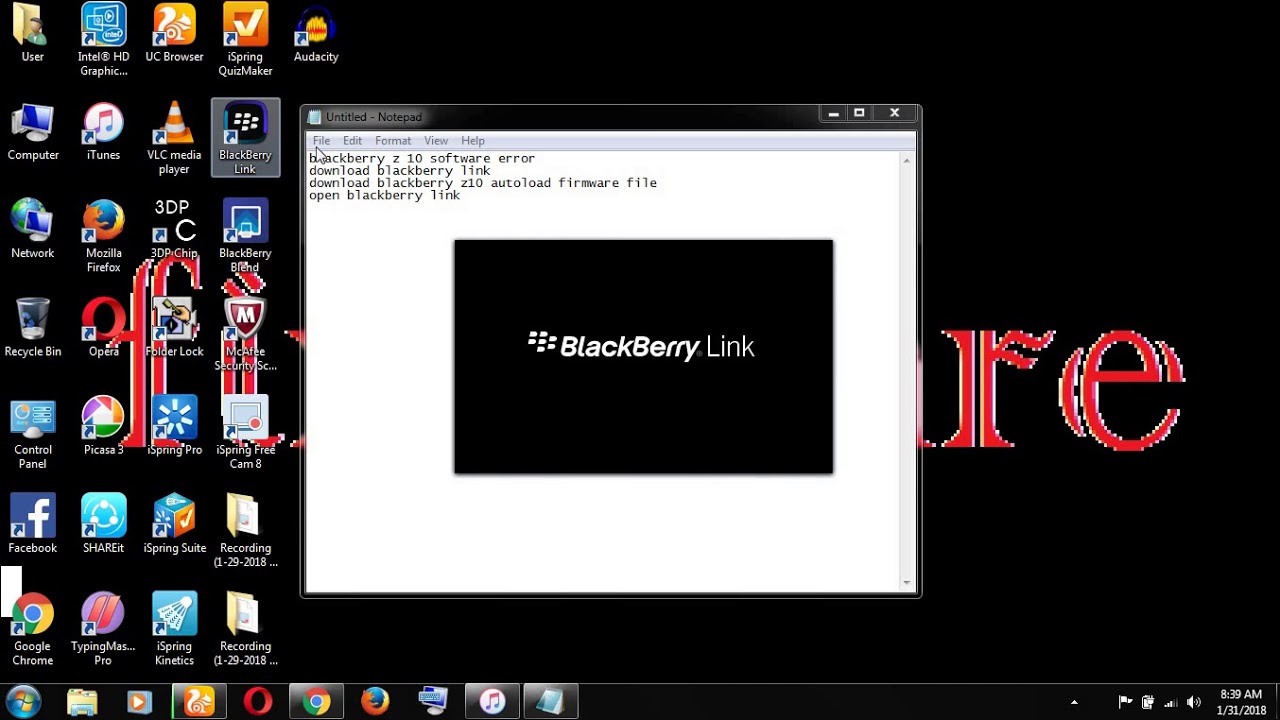Switch to UC Browser in taskbar

tap(199, 702)
